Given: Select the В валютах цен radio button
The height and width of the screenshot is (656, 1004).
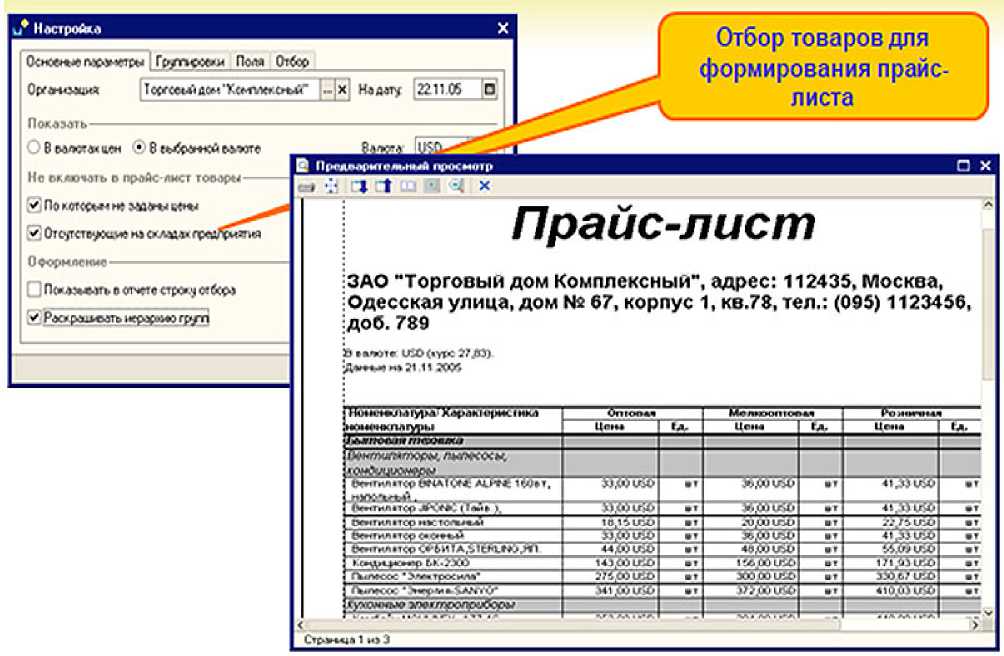Looking at the screenshot, I should click(x=34, y=148).
